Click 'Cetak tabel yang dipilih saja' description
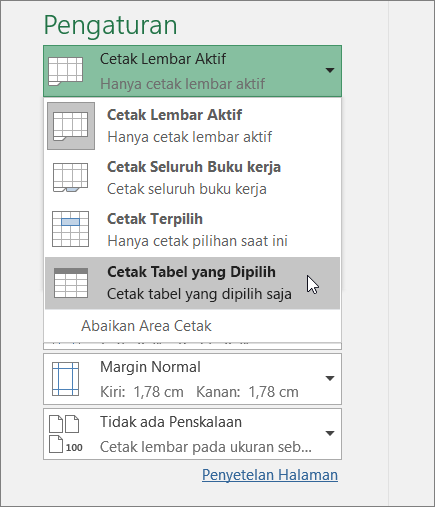This screenshot has width=435, height=507. click(x=199, y=294)
